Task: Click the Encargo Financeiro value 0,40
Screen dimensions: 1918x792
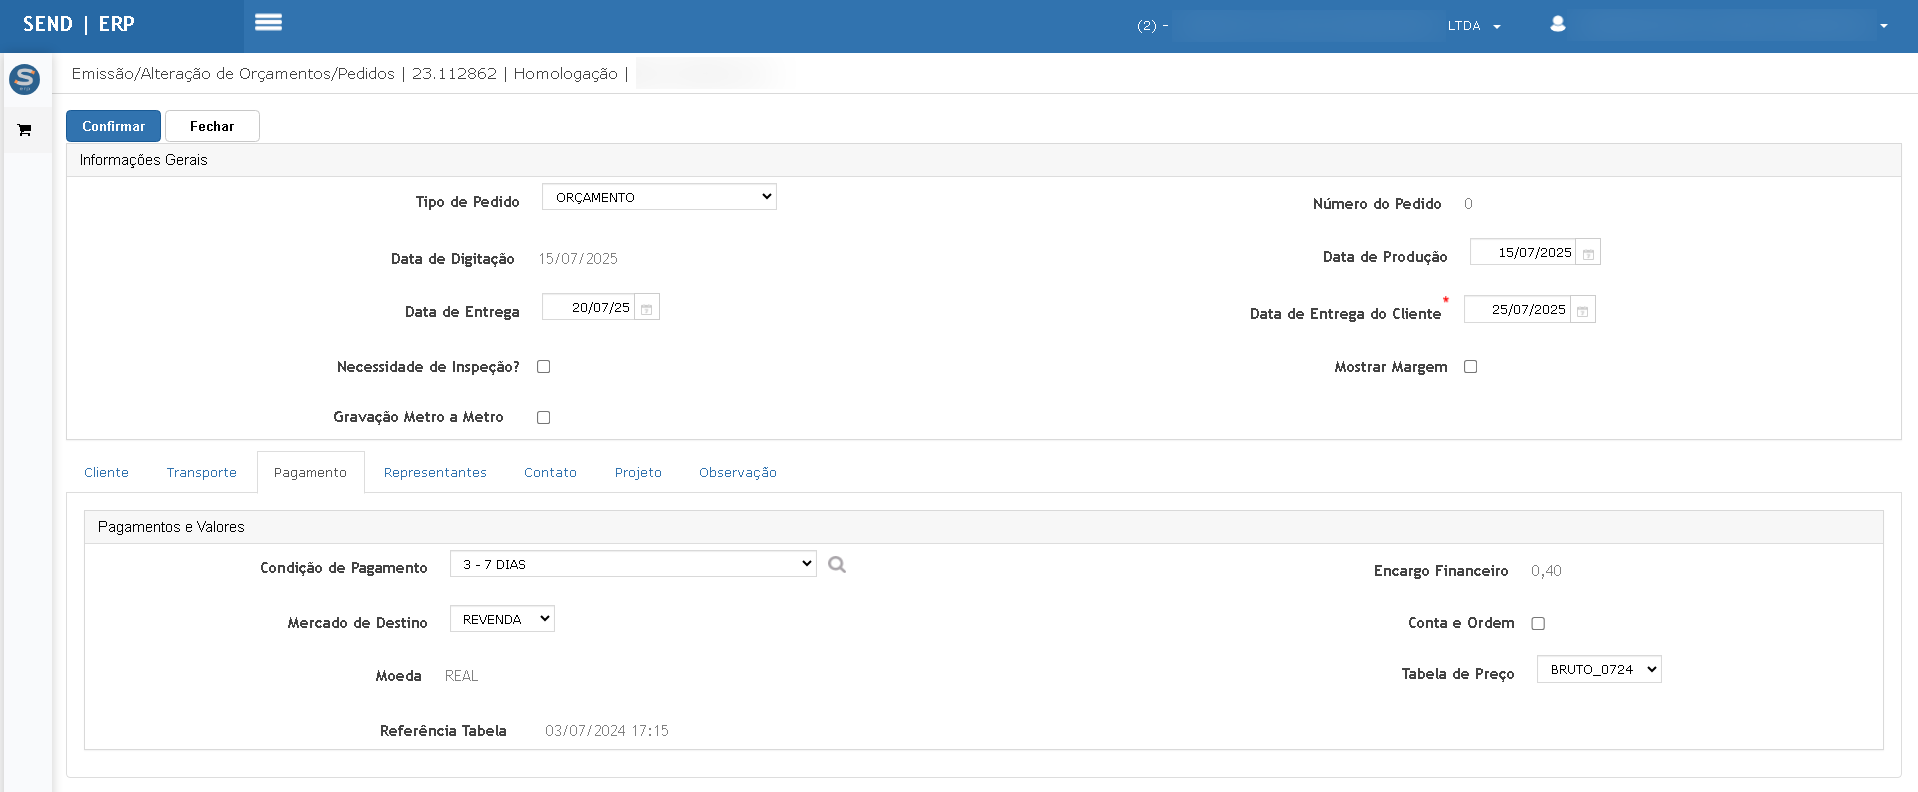Action: tap(1546, 571)
